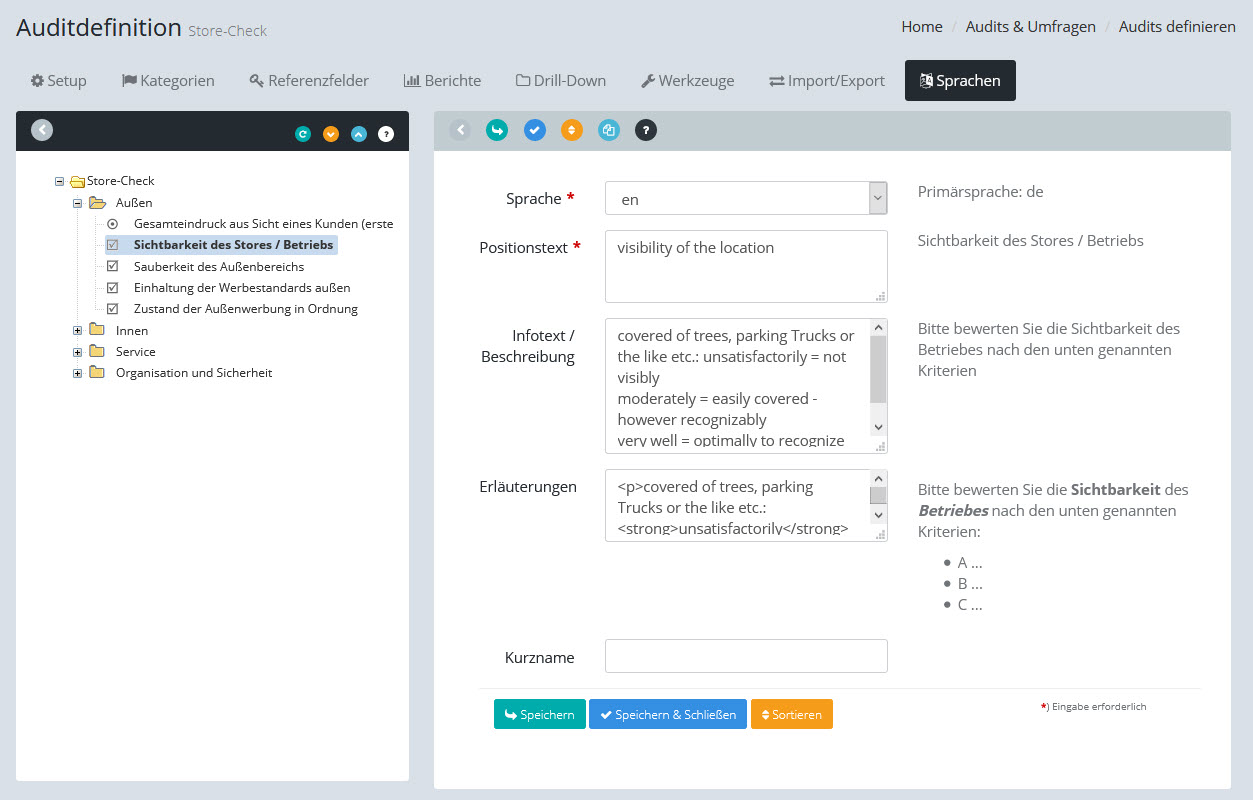Click the Speichern & Schließen button
1253x800 pixels.
667,715
